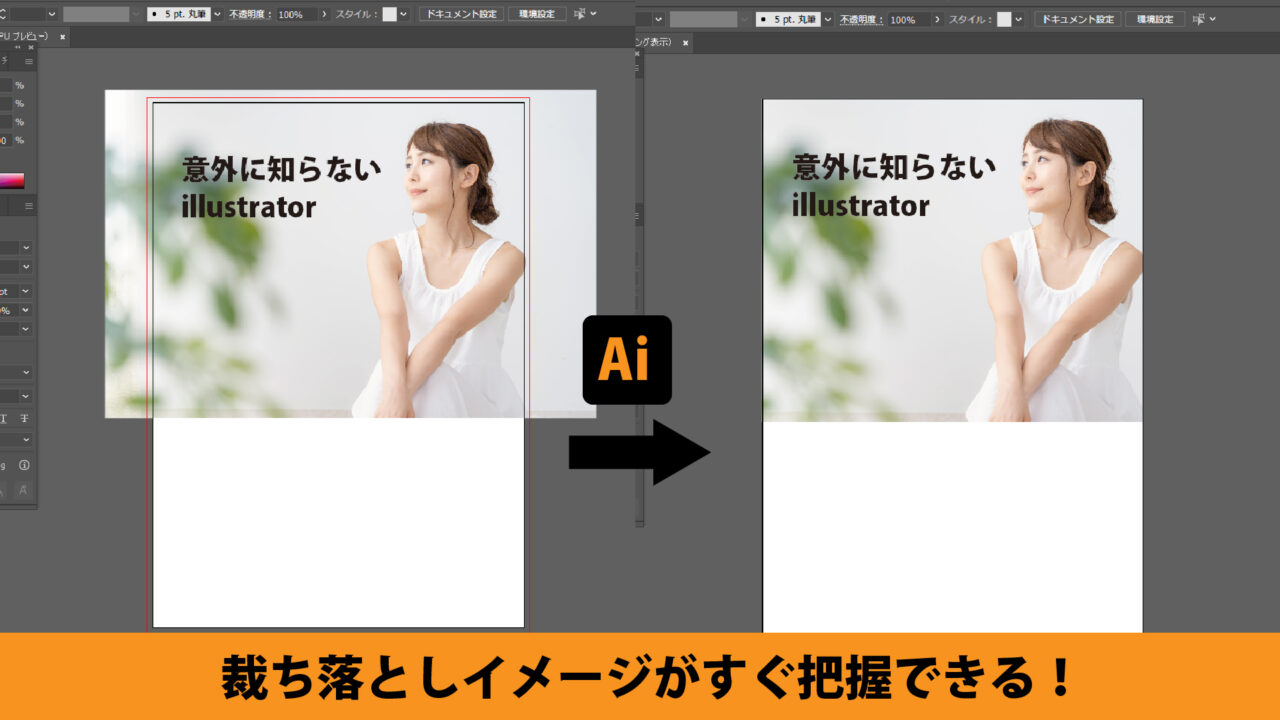Expand opacity slider arrow in trim view window

click(x=936, y=20)
